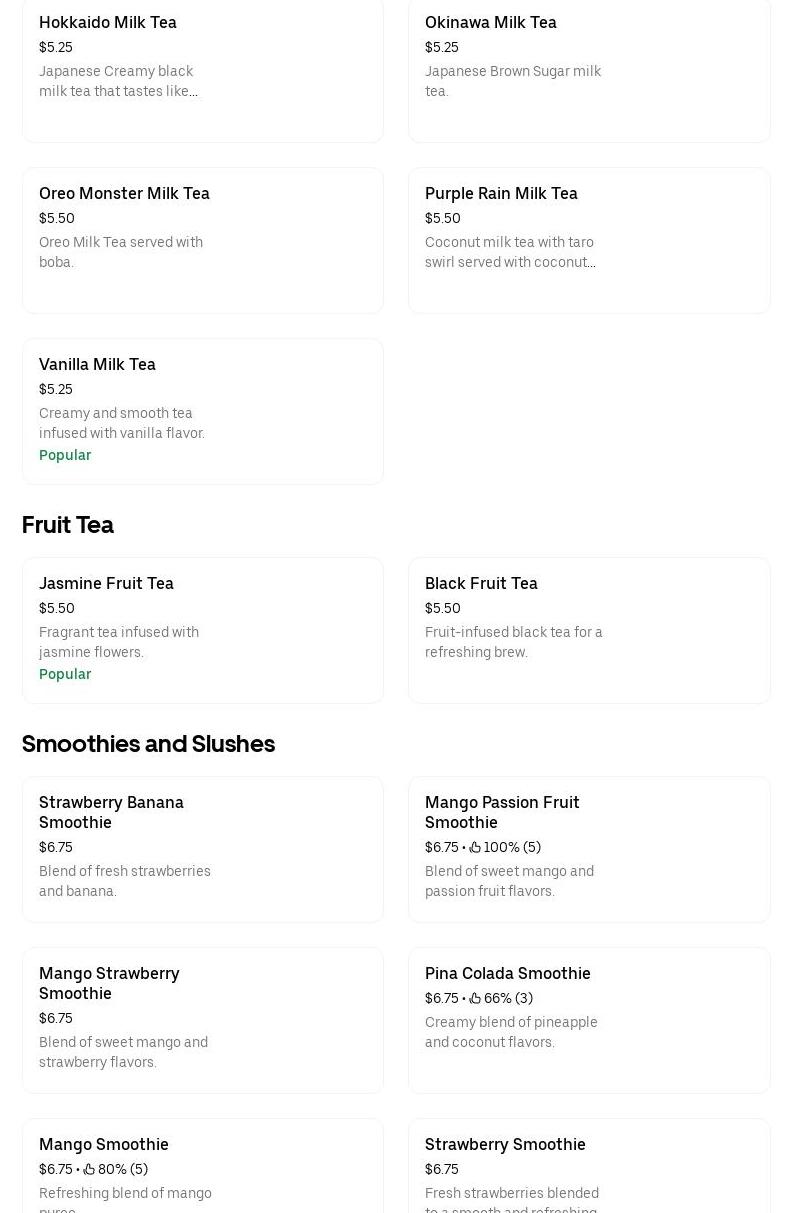Click the Smoothies and Slushes section header
This screenshot has height=1213, width=804.
148,744
